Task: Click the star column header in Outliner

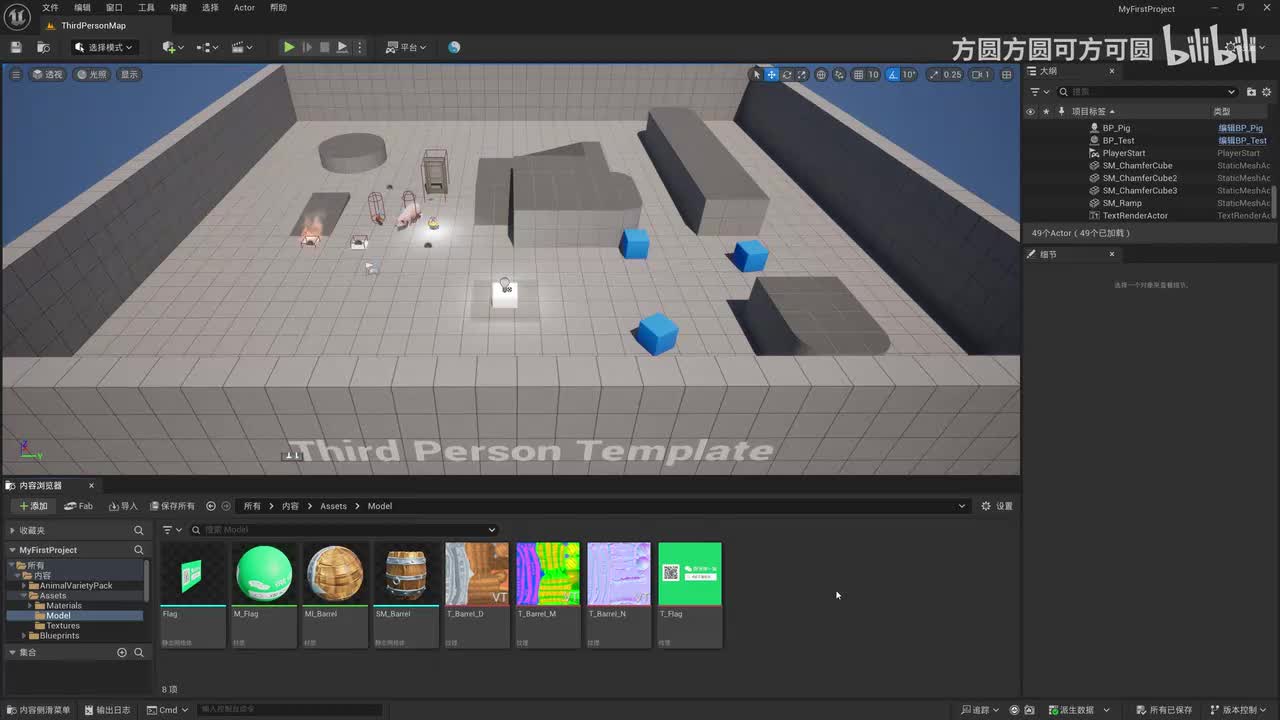Action: click(1046, 112)
